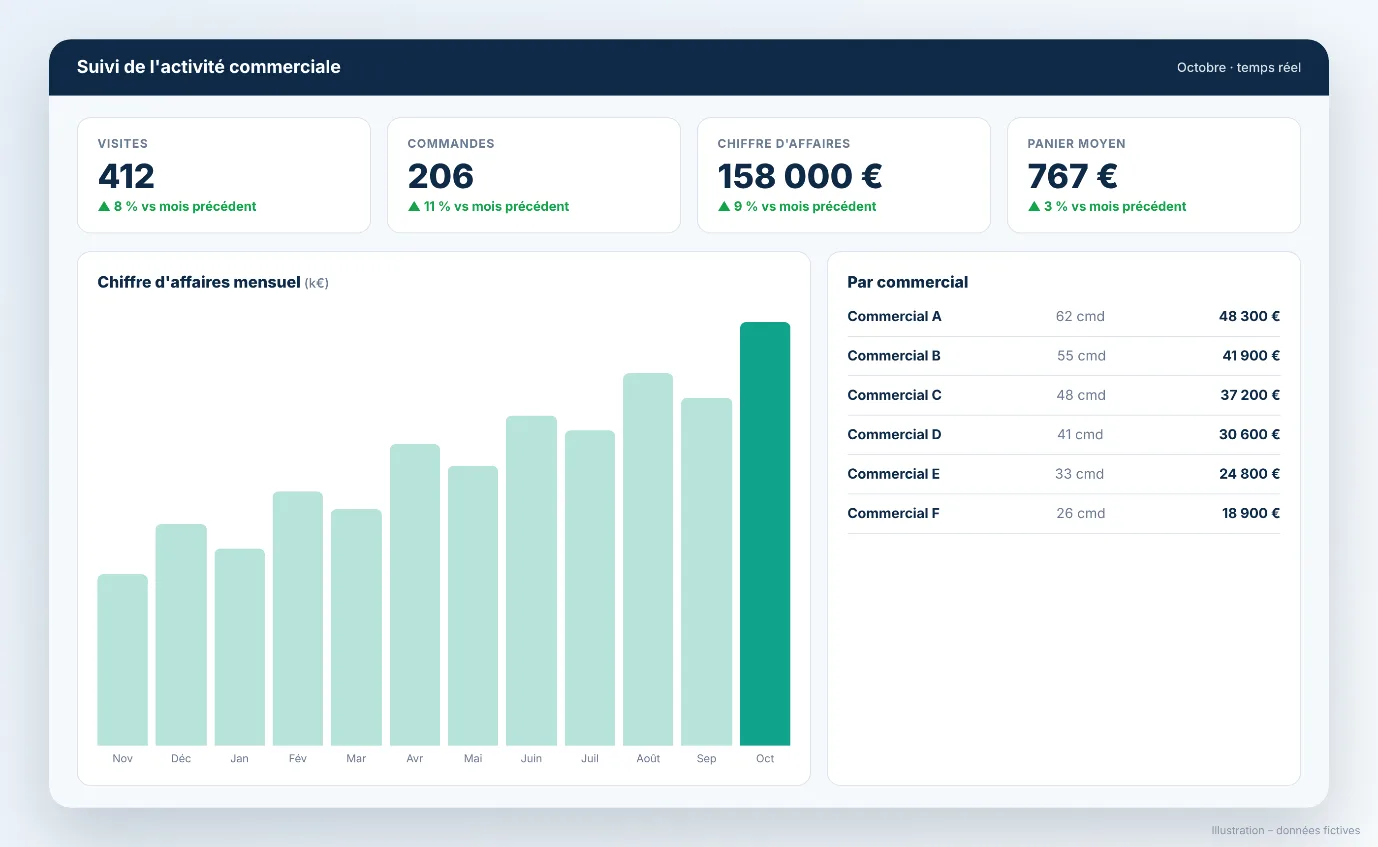Click the Oct axis label

[765, 759]
